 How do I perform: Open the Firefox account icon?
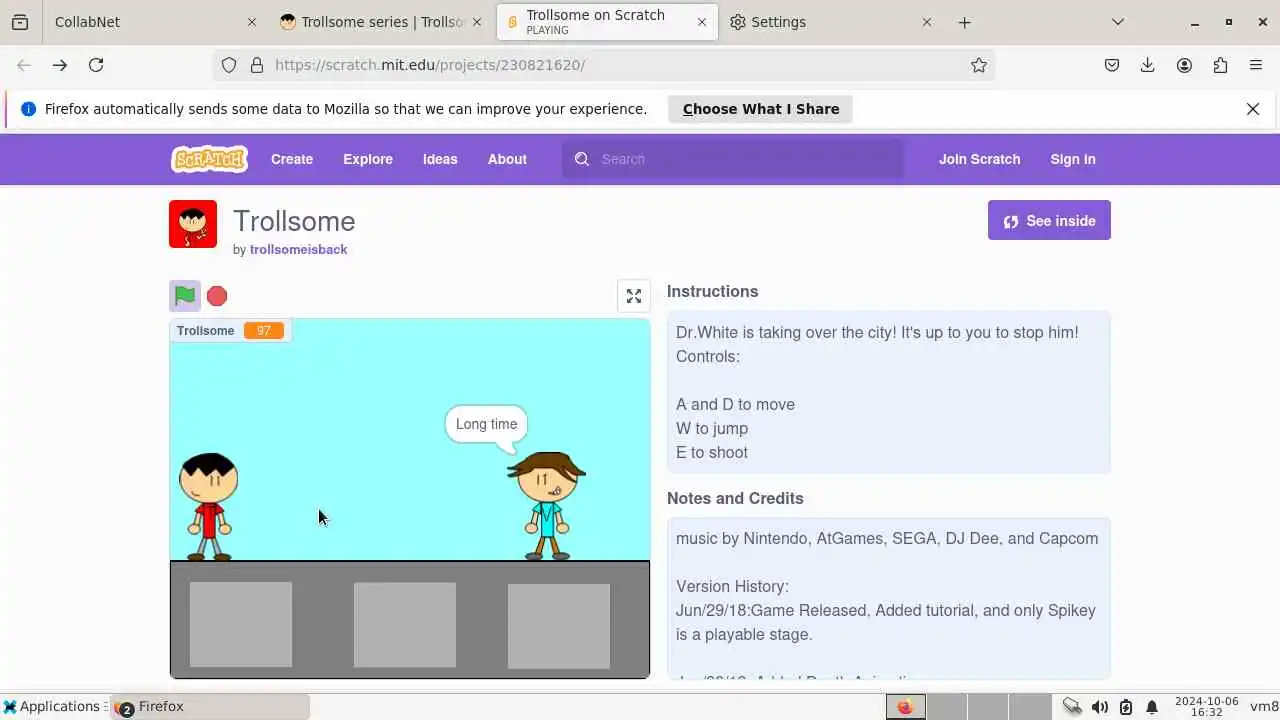pyautogui.click(x=1184, y=65)
